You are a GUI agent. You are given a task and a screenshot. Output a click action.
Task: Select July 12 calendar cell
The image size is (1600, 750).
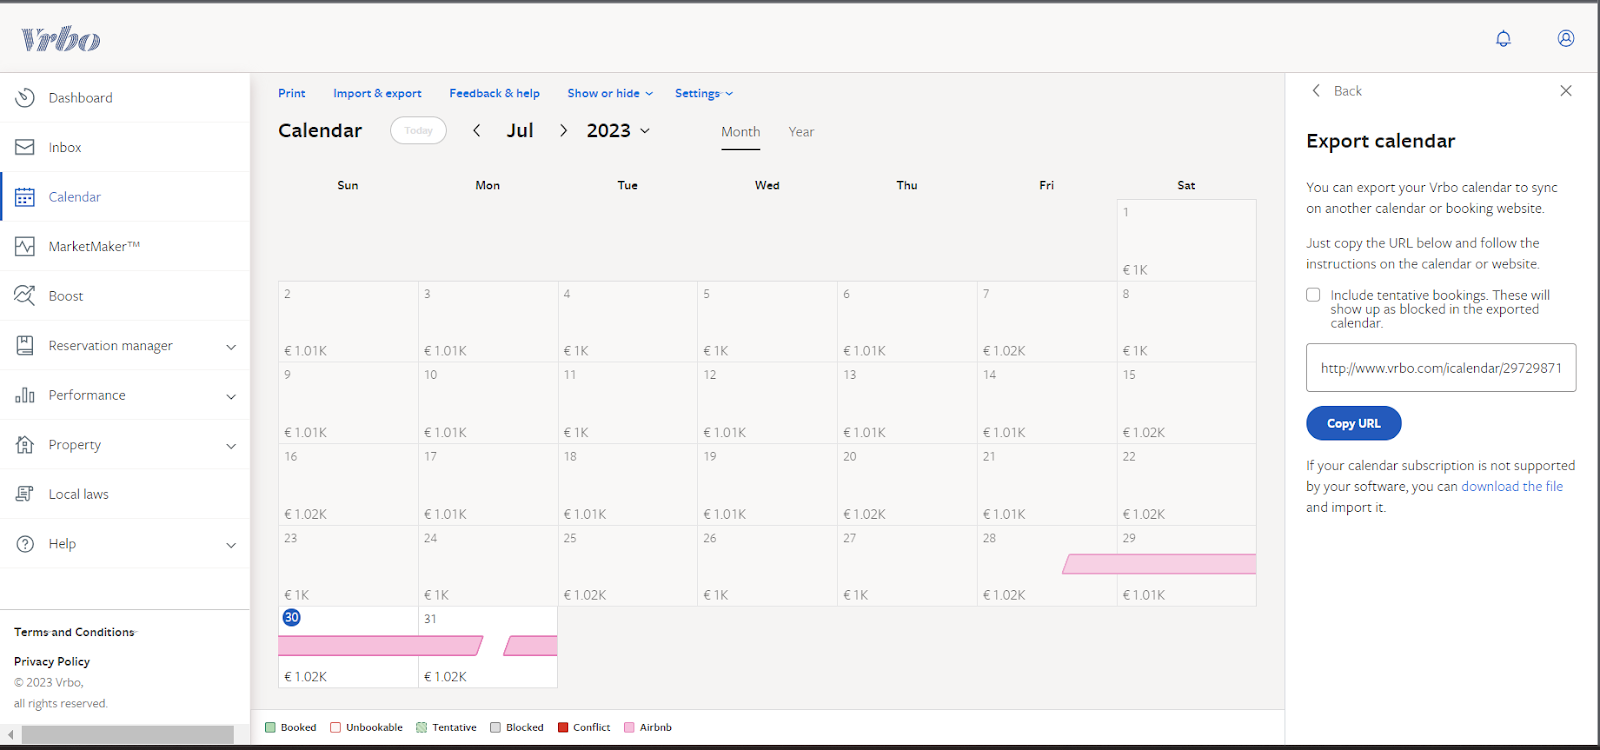pos(767,403)
